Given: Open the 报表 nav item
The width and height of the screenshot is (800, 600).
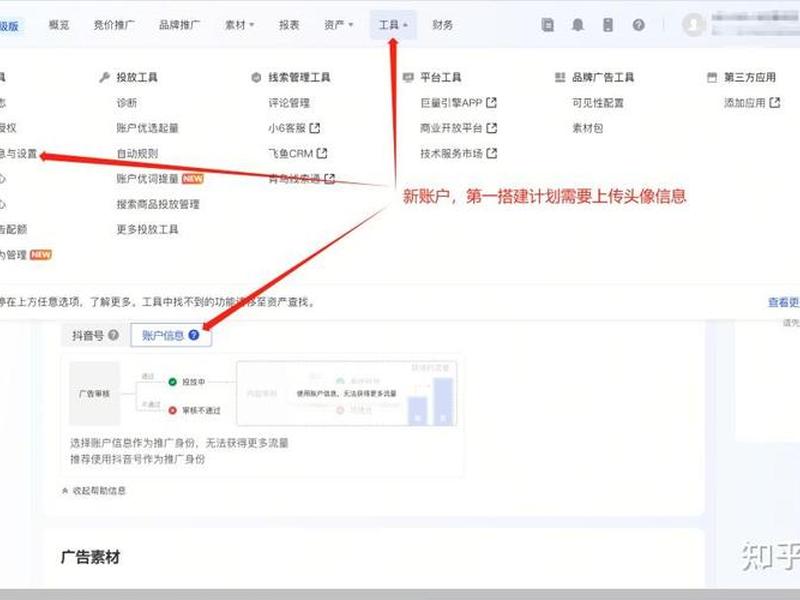Looking at the screenshot, I should [289, 25].
